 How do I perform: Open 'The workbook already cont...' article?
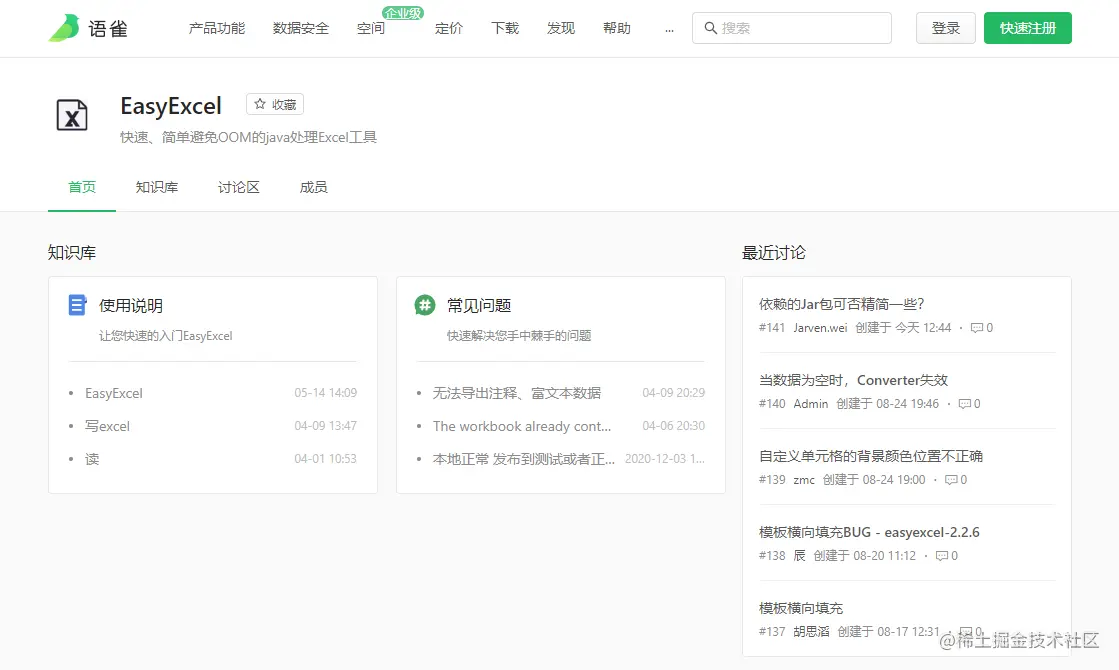(522, 426)
